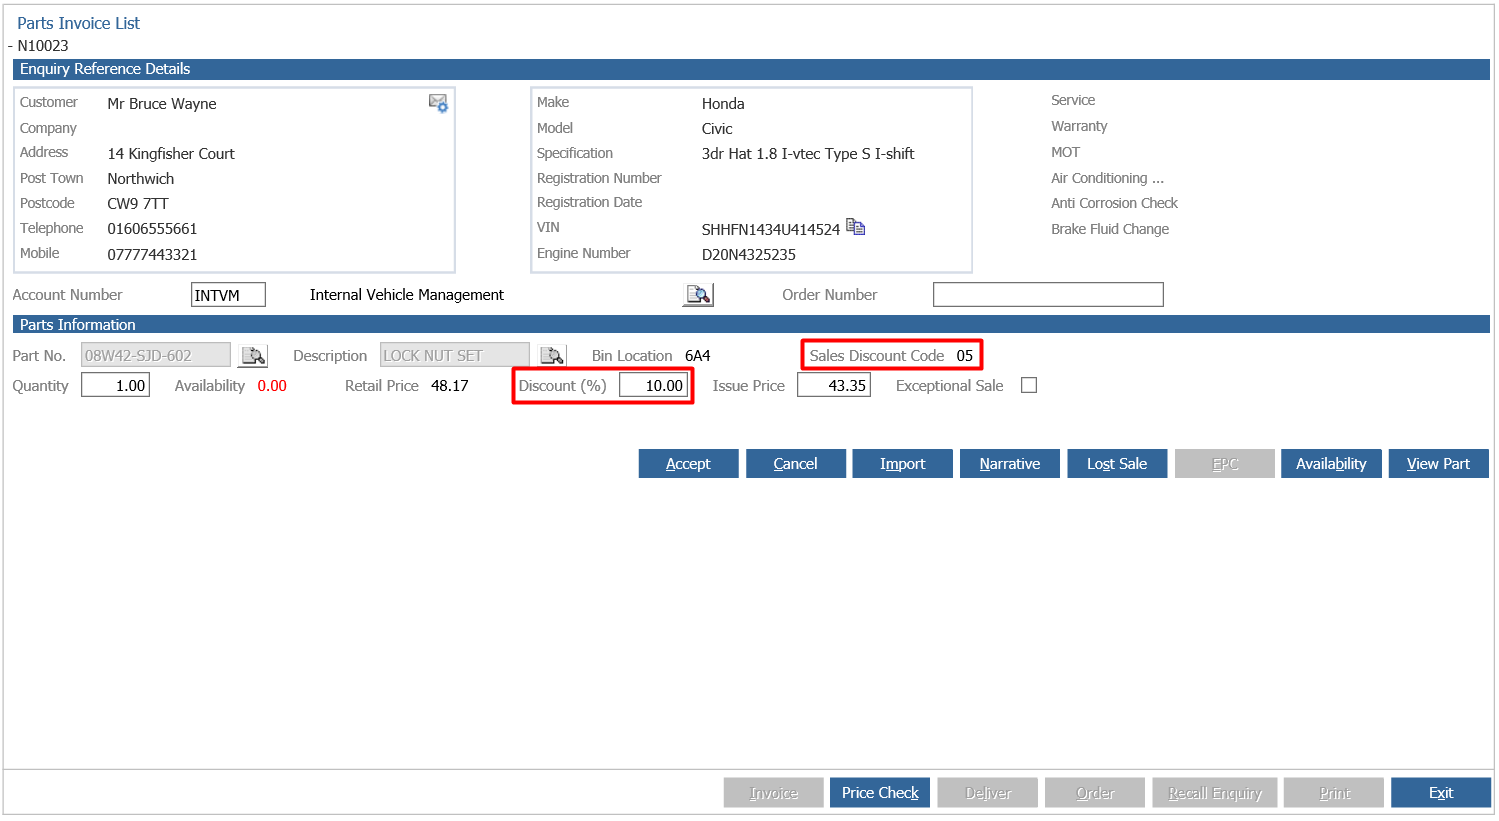
Task: Exit the Parts Invoice screen
Action: pos(1441,792)
